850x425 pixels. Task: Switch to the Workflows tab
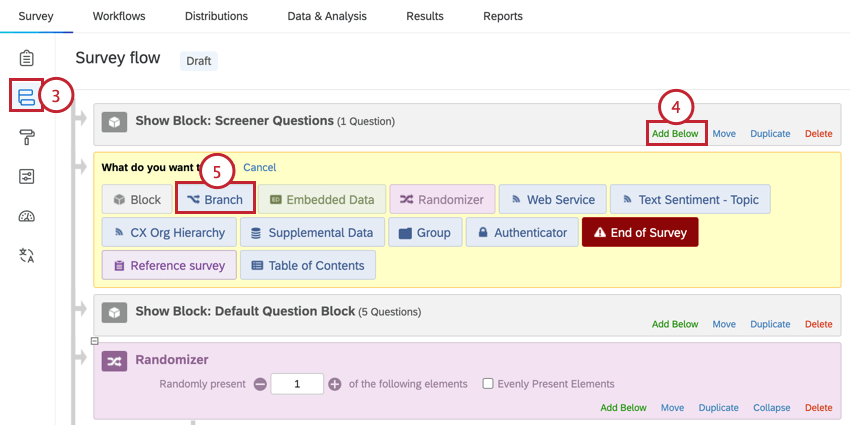(x=119, y=16)
